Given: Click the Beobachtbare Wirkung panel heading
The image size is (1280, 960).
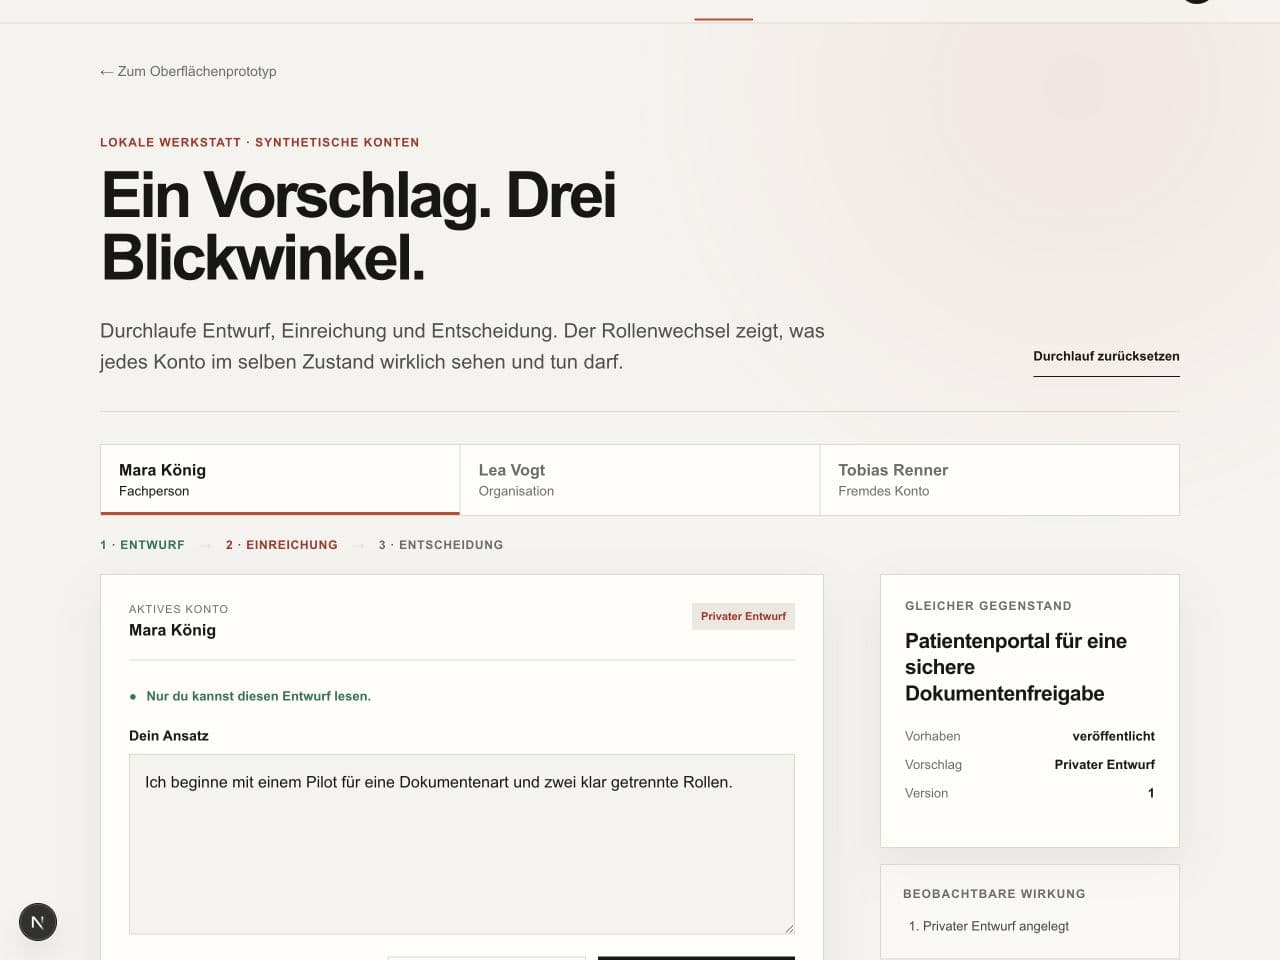Looking at the screenshot, I should (994, 894).
